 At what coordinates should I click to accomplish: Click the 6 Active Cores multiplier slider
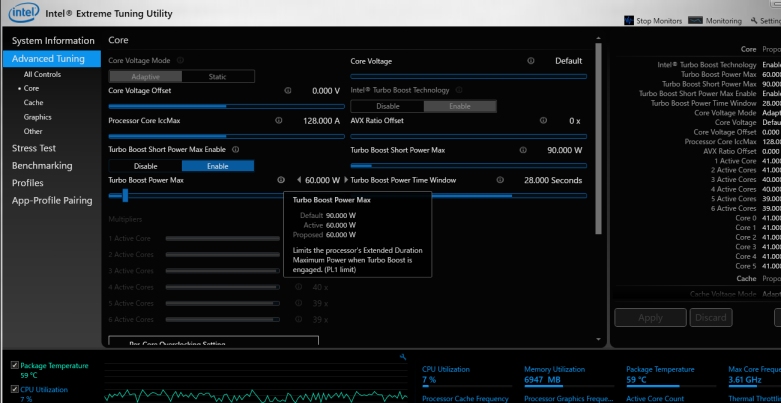point(222,319)
